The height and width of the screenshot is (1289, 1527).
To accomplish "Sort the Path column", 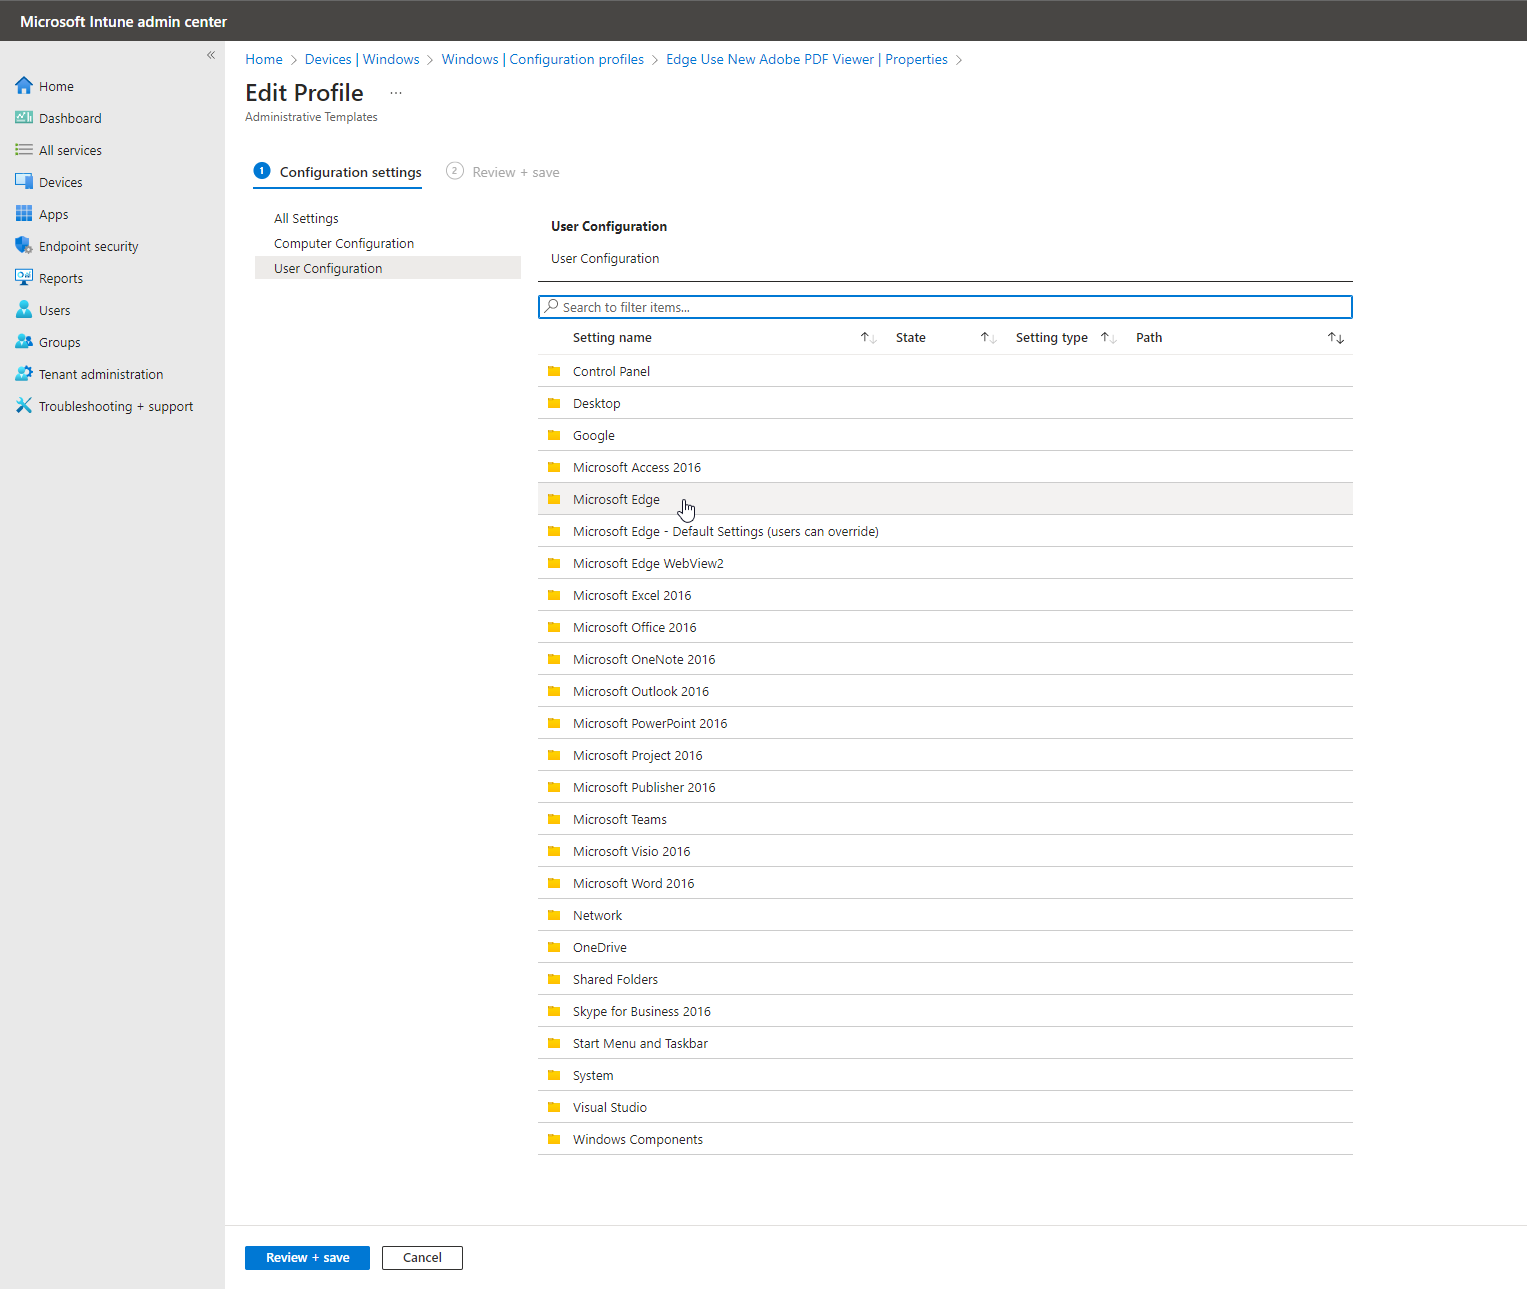I will 1335,338.
